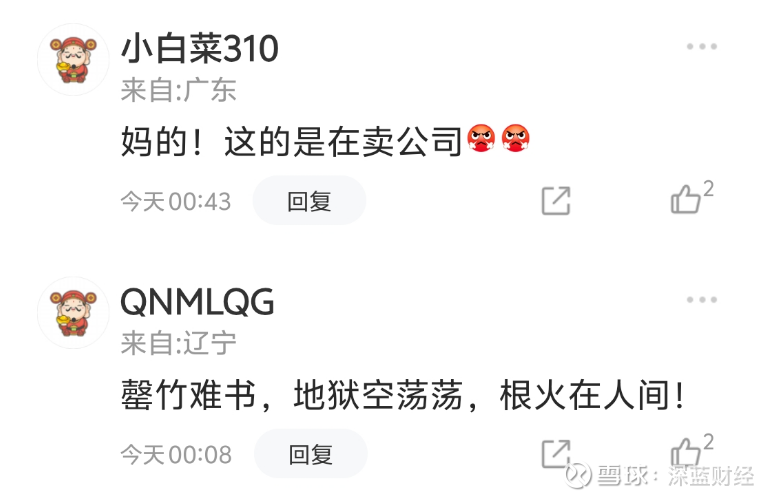The height and width of the screenshot is (500, 777).
Task: Open the username QNMLQG
Action: pos(197,302)
